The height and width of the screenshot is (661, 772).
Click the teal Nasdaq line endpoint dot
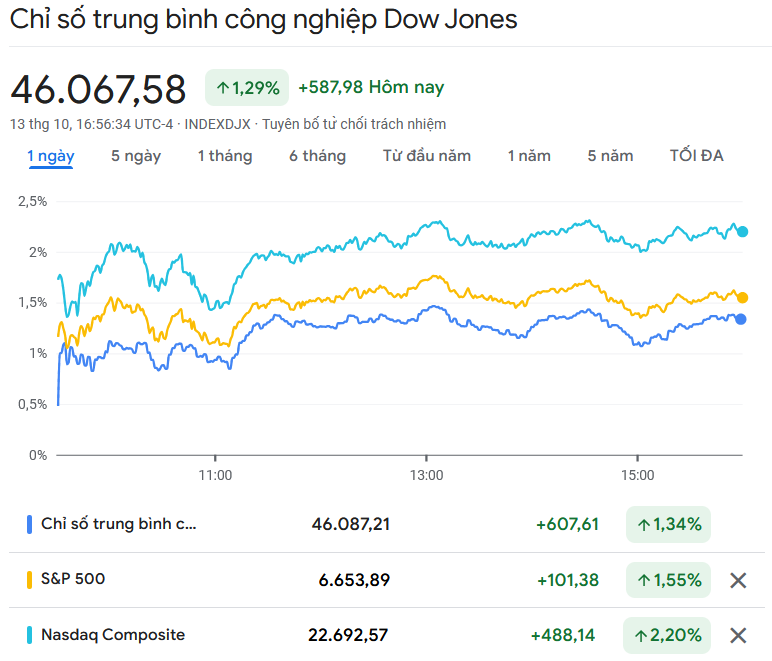[742, 232]
